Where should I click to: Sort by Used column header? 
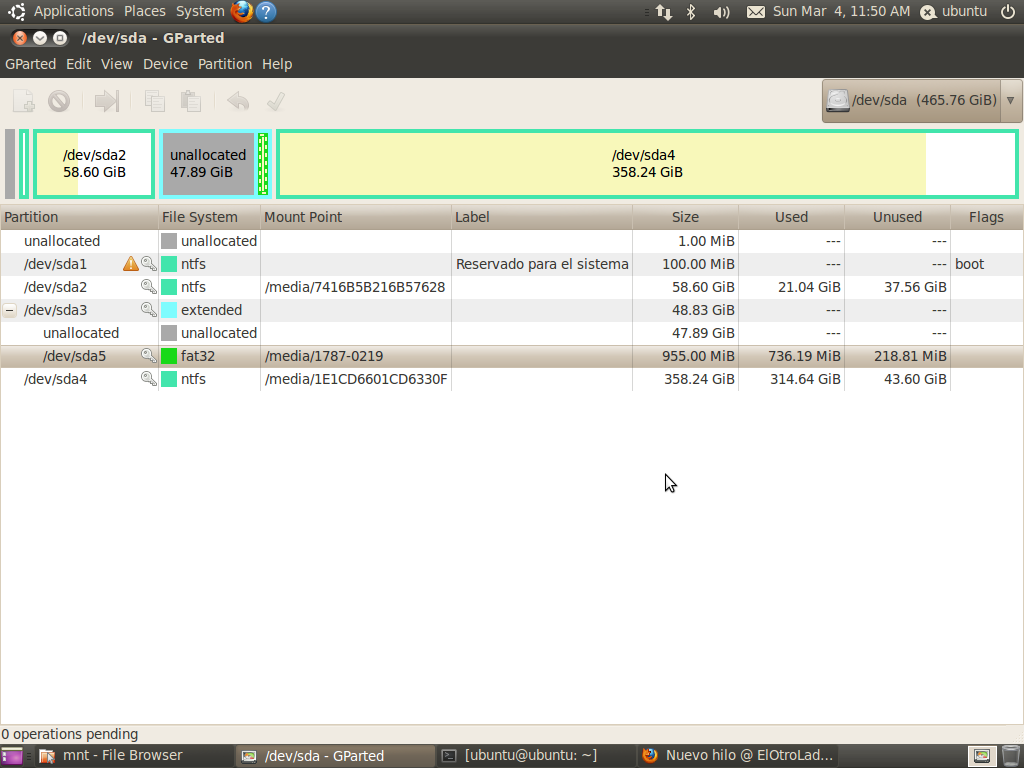[791, 217]
